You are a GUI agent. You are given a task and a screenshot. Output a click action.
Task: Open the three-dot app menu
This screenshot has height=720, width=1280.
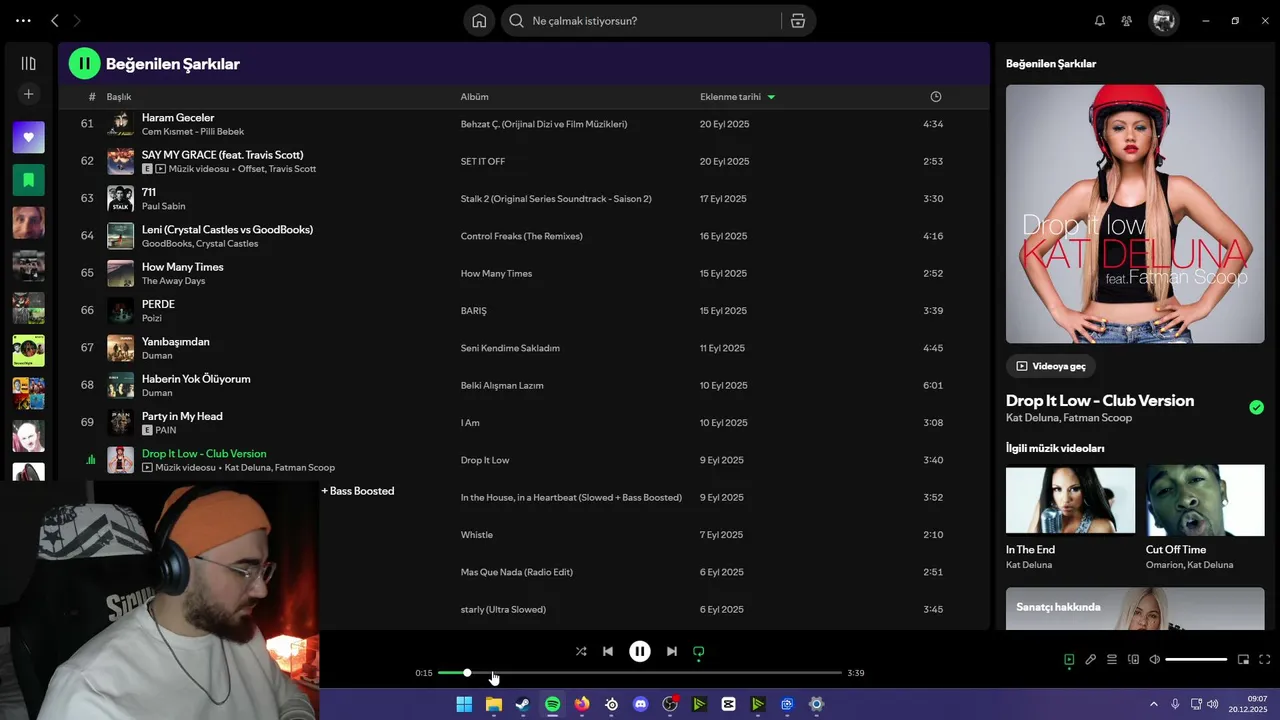coord(23,20)
